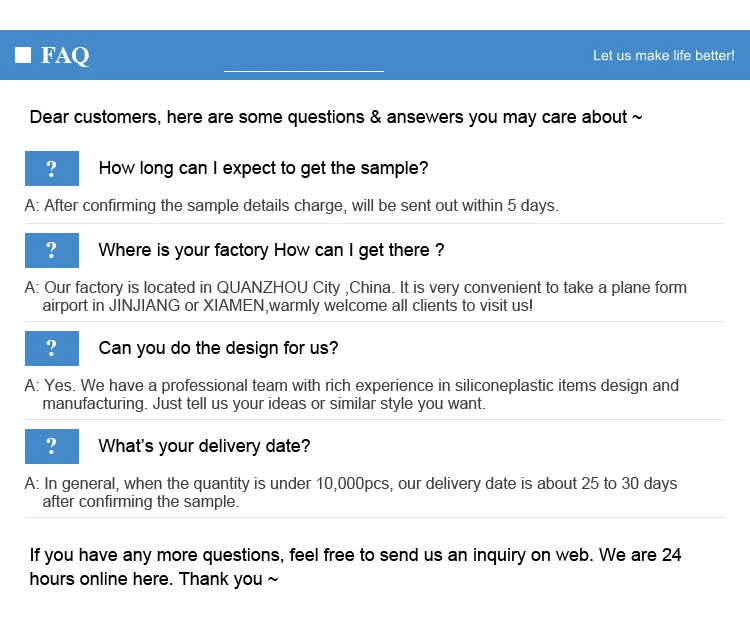750x638 pixels.
Task: Select the FAQ header title
Action: click(x=65, y=55)
